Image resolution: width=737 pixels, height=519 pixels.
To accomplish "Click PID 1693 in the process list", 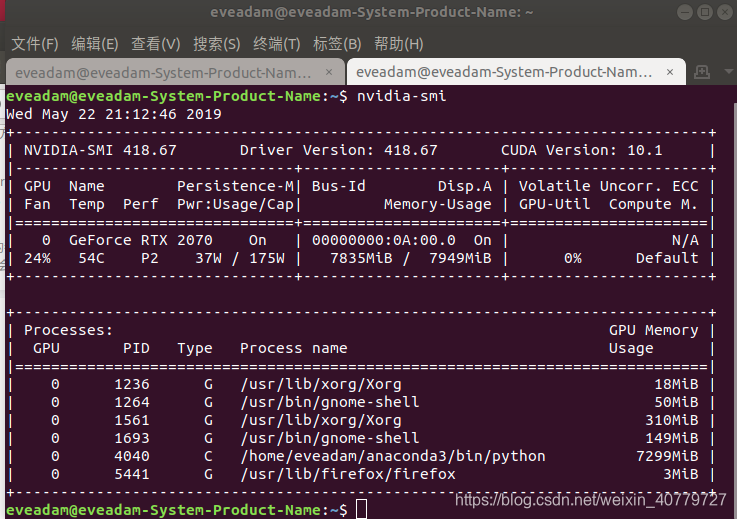I will 132,438.
